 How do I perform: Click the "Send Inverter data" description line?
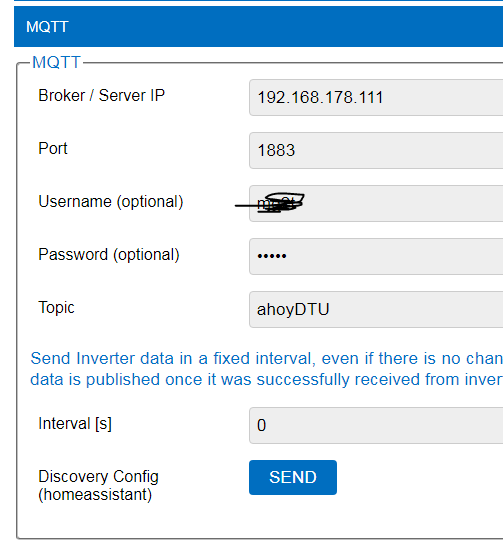coord(266,358)
